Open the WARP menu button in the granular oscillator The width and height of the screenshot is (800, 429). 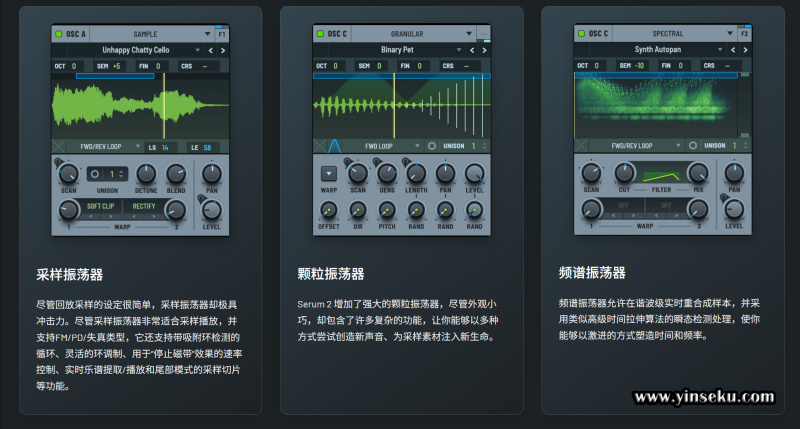click(x=327, y=172)
